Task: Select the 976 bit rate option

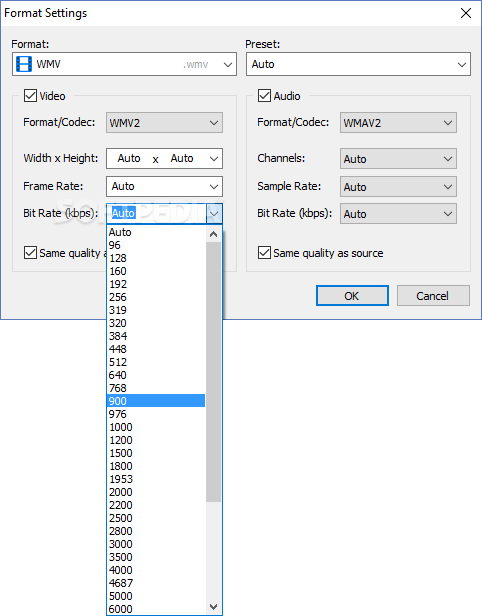Action: pos(156,414)
